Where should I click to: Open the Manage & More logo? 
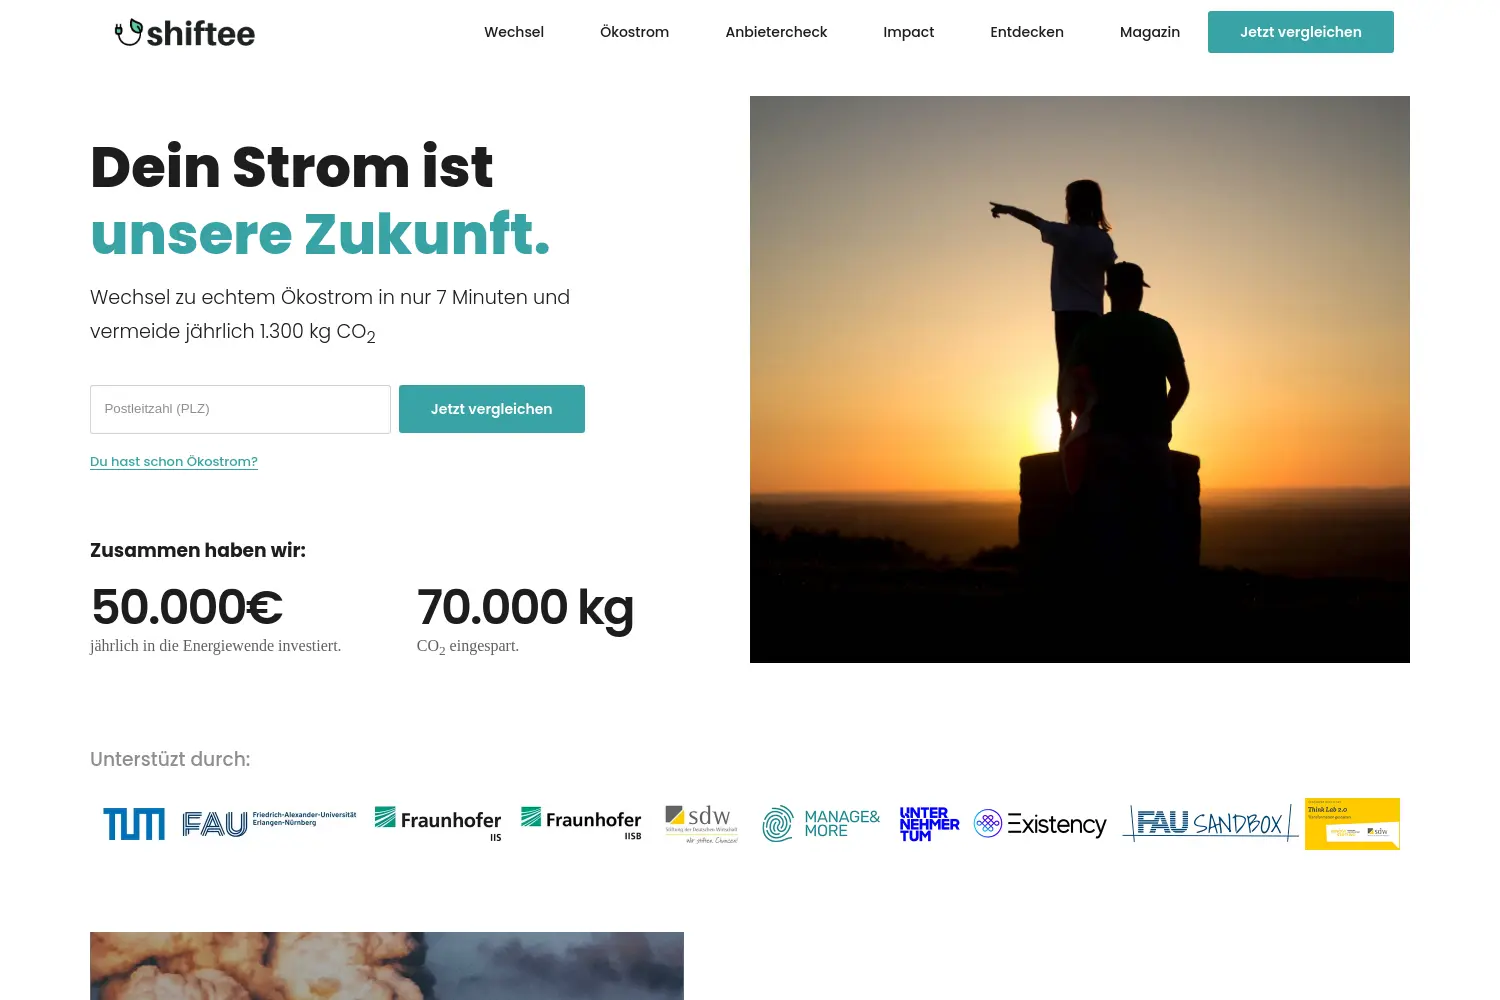821,824
